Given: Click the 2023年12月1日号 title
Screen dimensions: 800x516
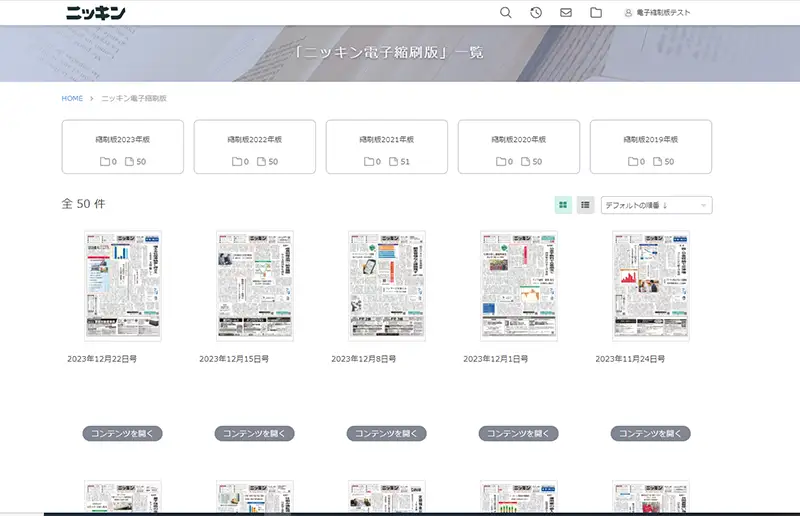Looking at the screenshot, I should (496, 359).
